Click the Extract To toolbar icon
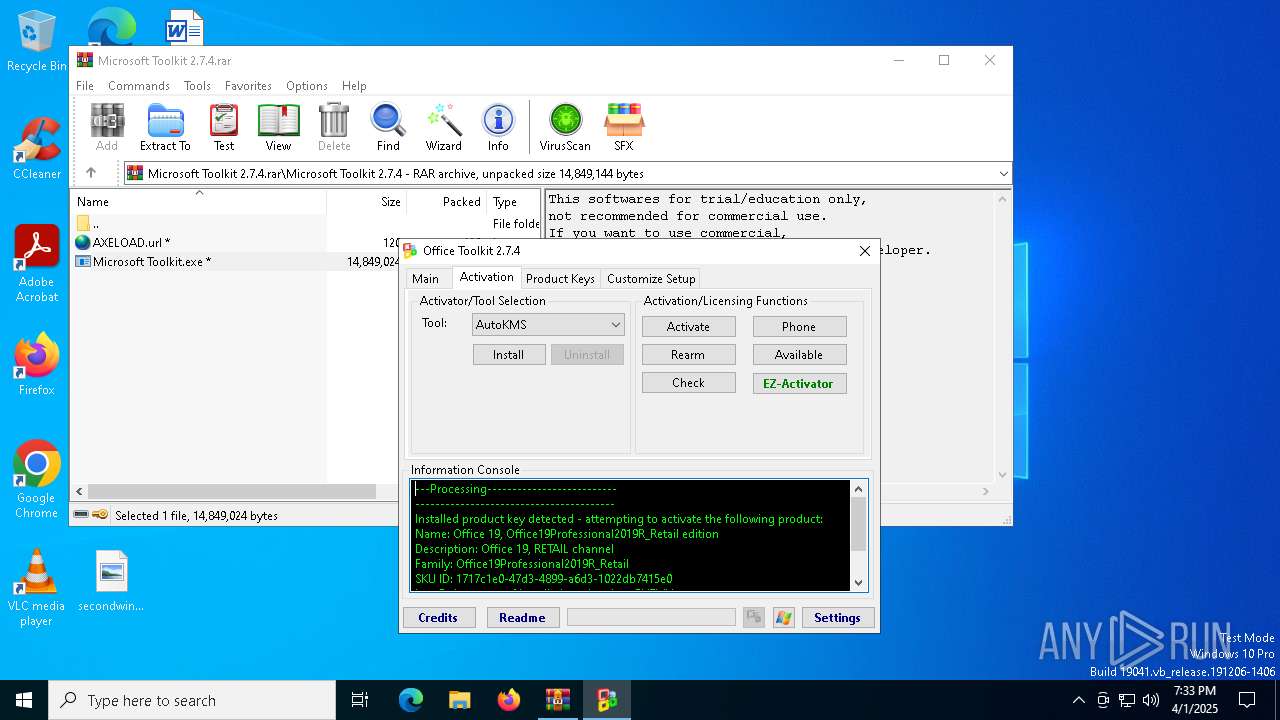This screenshot has width=1280, height=720. [165, 127]
